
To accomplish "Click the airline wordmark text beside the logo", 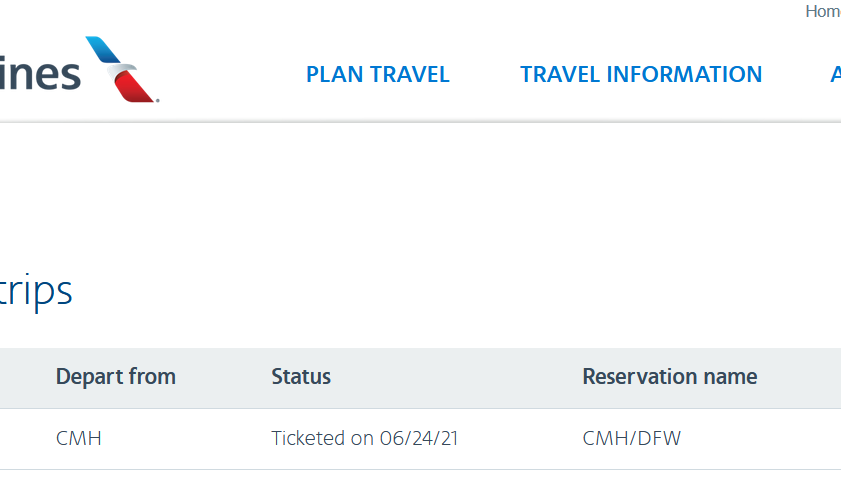I will (40, 75).
